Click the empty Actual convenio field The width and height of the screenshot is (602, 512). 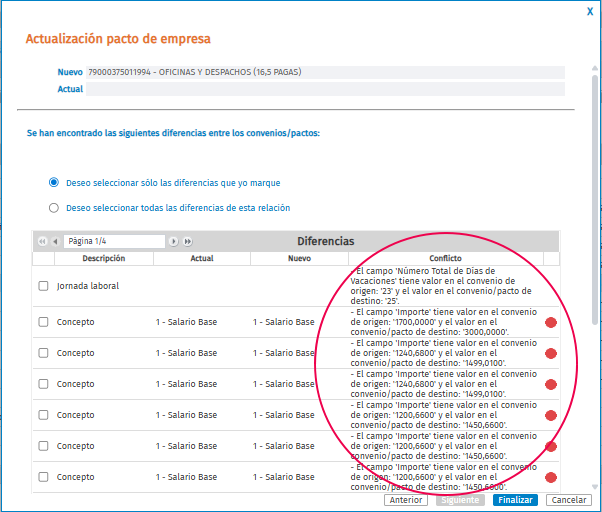325,89
